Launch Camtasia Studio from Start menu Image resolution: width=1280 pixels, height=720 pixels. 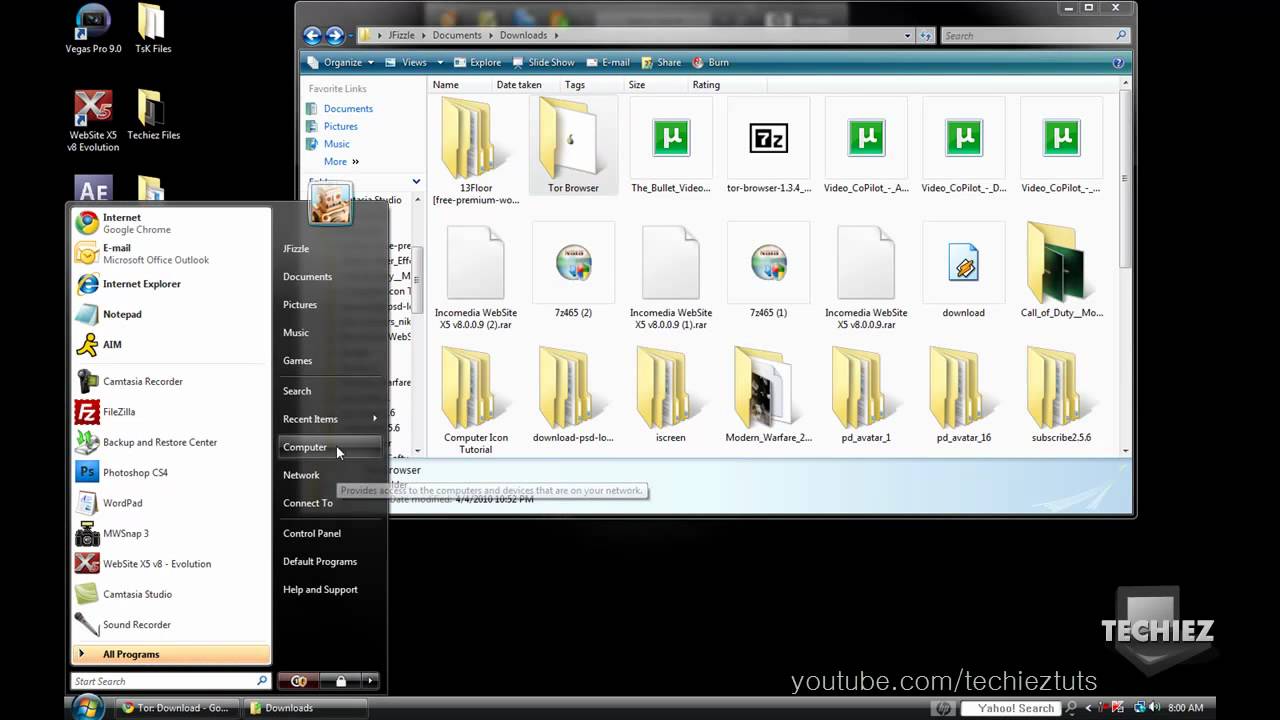pos(170,594)
